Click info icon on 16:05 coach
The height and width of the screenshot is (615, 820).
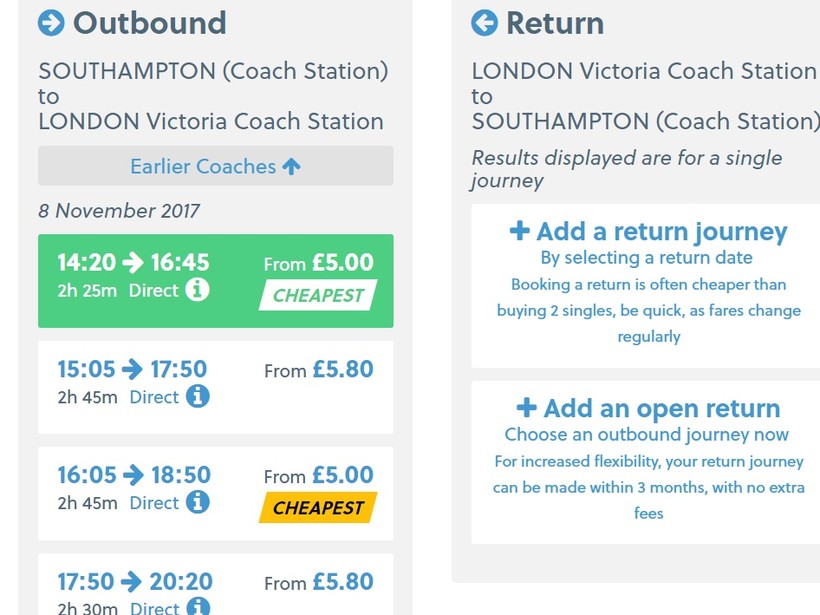[198, 503]
